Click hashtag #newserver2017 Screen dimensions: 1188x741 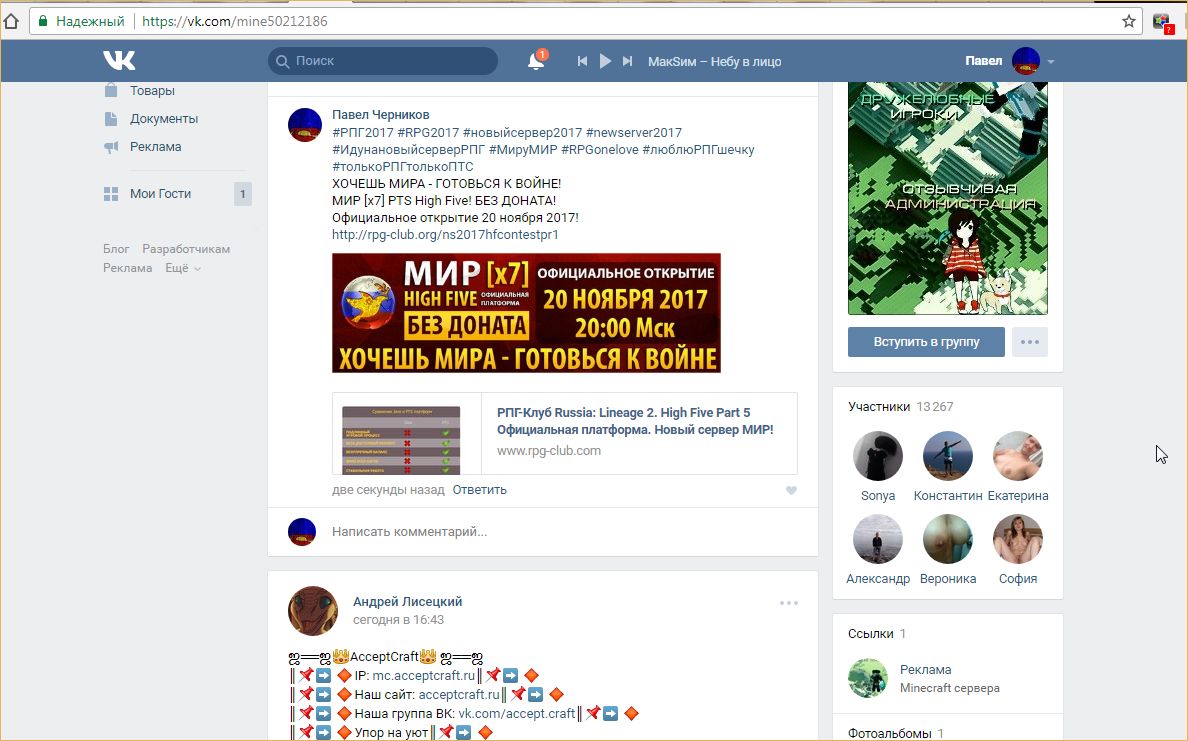(633, 133)
